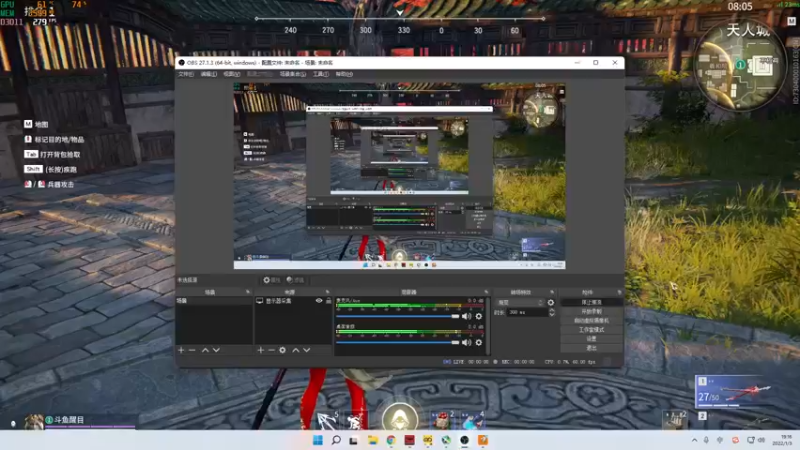
Task: Open the Windows Start menu
Action: click(x=317, y=440)
